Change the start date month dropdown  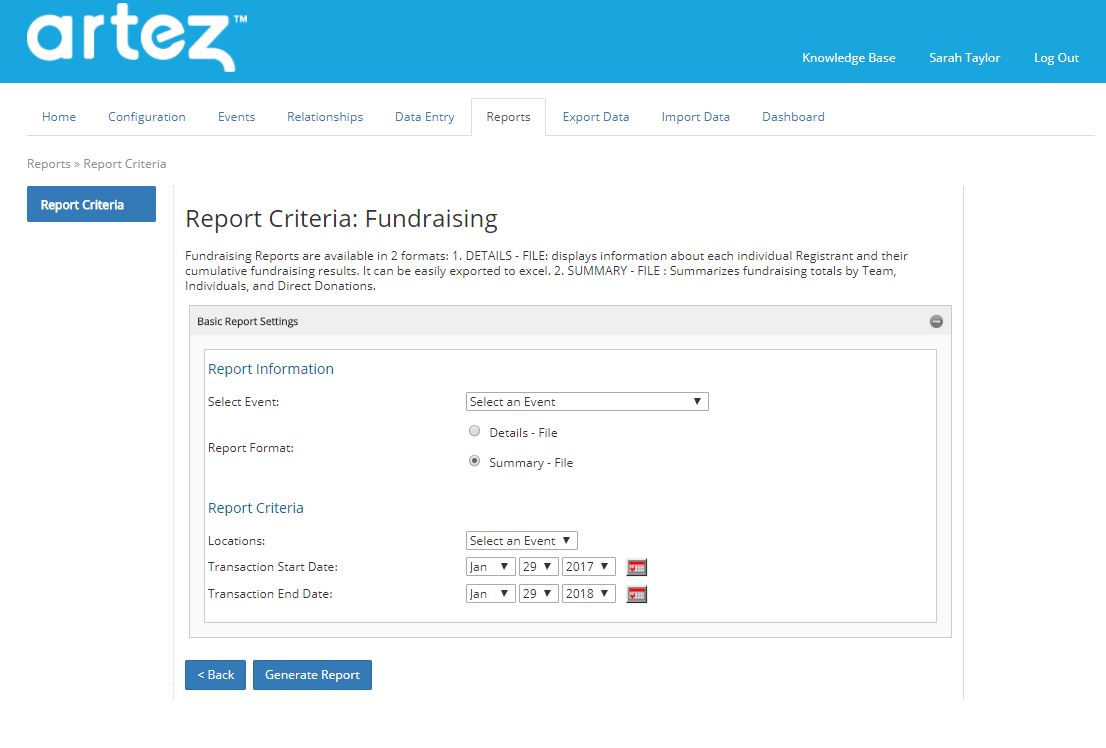coord(490,567)
